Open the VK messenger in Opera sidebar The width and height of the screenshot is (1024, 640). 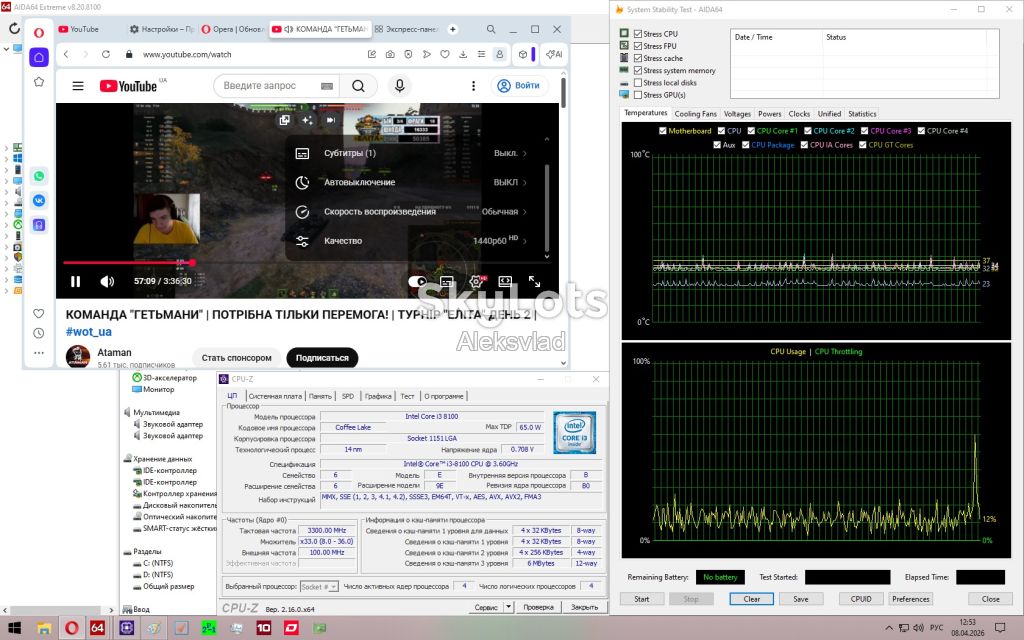pos(39,200)
